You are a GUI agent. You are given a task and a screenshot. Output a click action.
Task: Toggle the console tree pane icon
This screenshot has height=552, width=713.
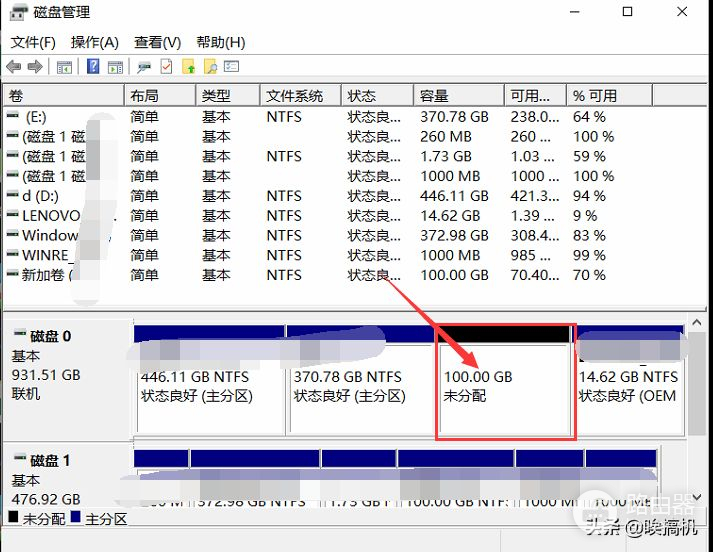64,67
